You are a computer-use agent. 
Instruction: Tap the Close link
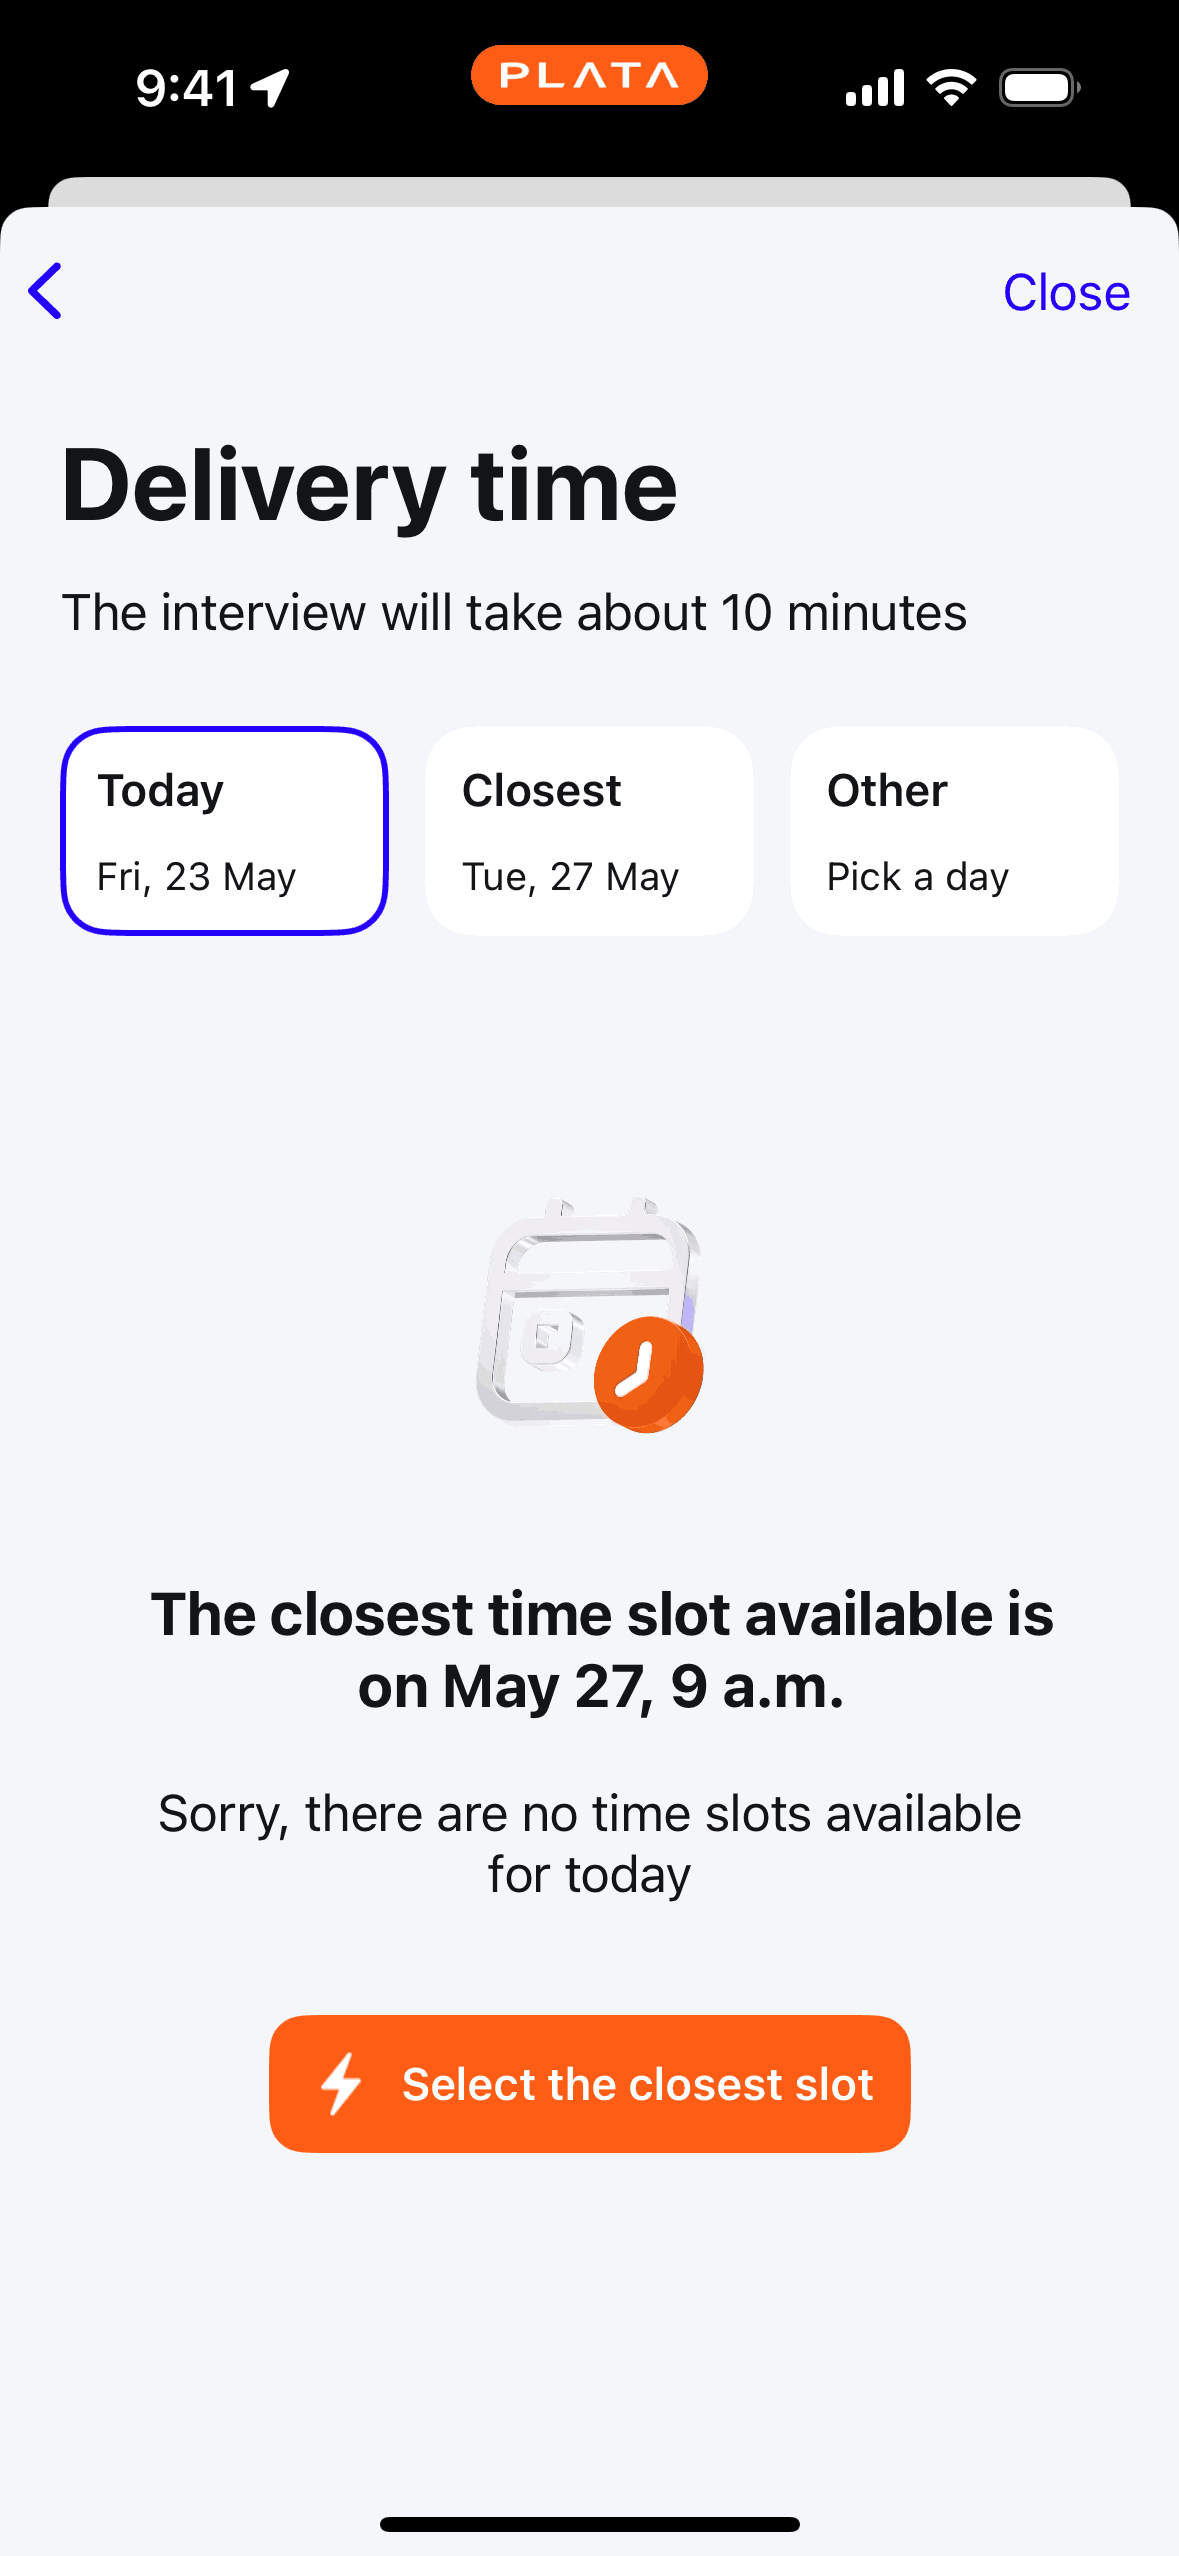pyautogui.click(x=1066, y=292)
